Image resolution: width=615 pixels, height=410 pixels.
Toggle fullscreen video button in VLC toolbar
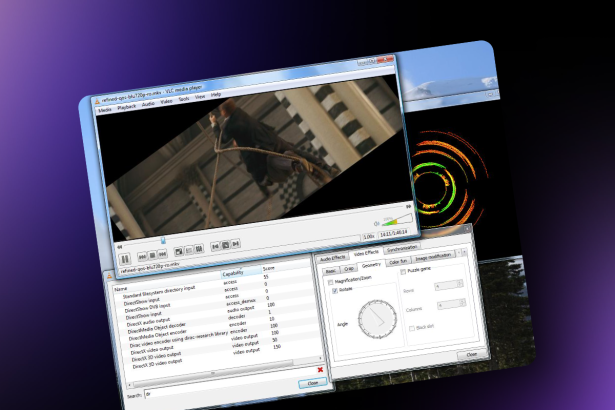coord(179,251)
